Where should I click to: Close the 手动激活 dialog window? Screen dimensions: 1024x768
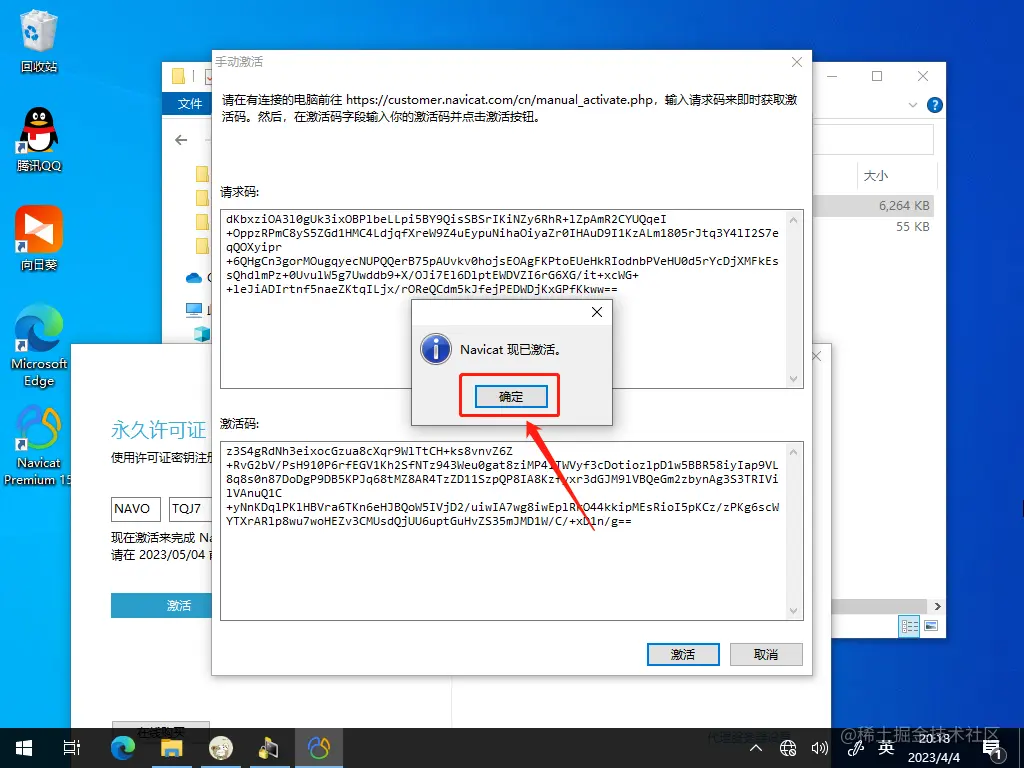pos(797,62)
